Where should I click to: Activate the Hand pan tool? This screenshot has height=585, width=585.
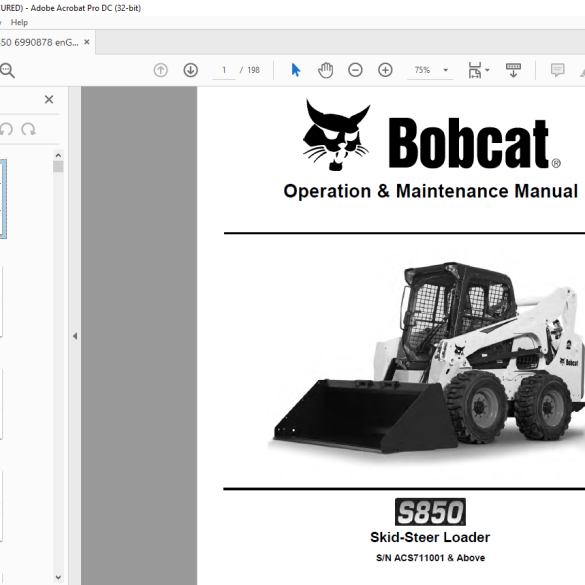[325, 70]
